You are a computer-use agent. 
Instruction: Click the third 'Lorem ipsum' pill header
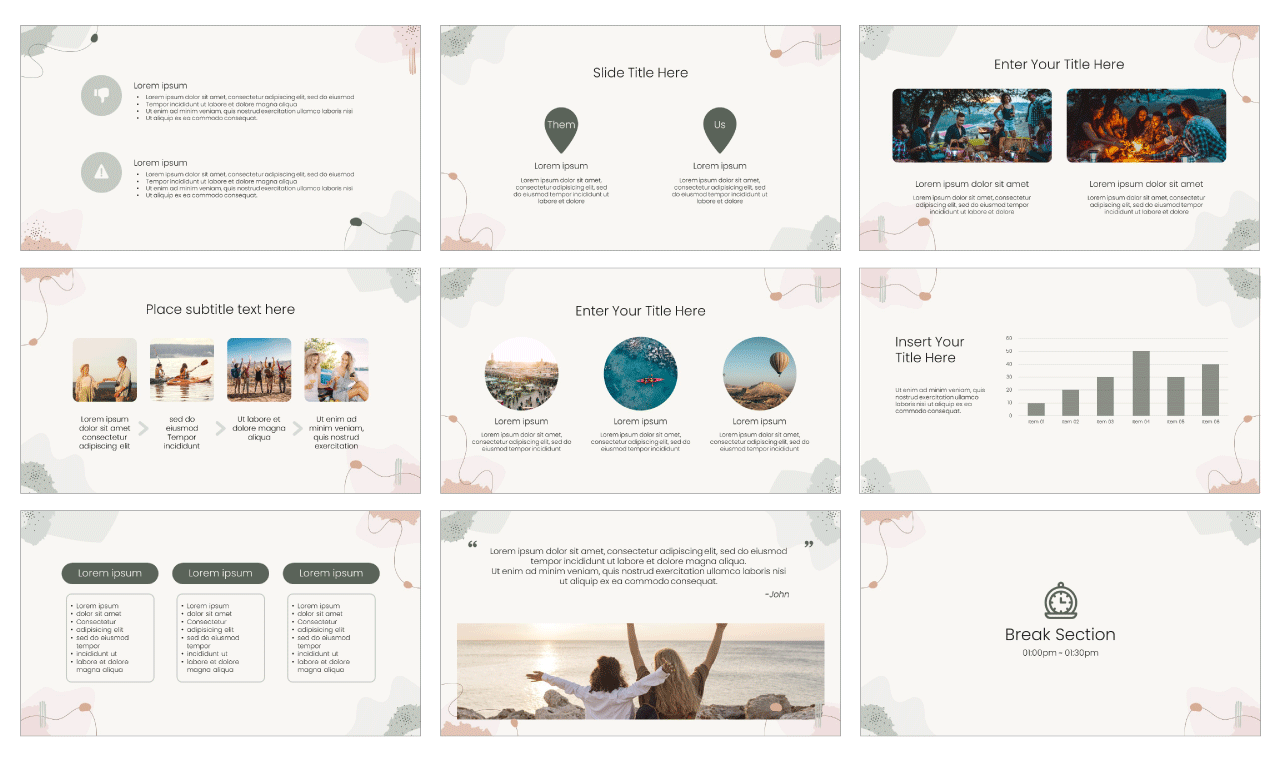point(331,573)
